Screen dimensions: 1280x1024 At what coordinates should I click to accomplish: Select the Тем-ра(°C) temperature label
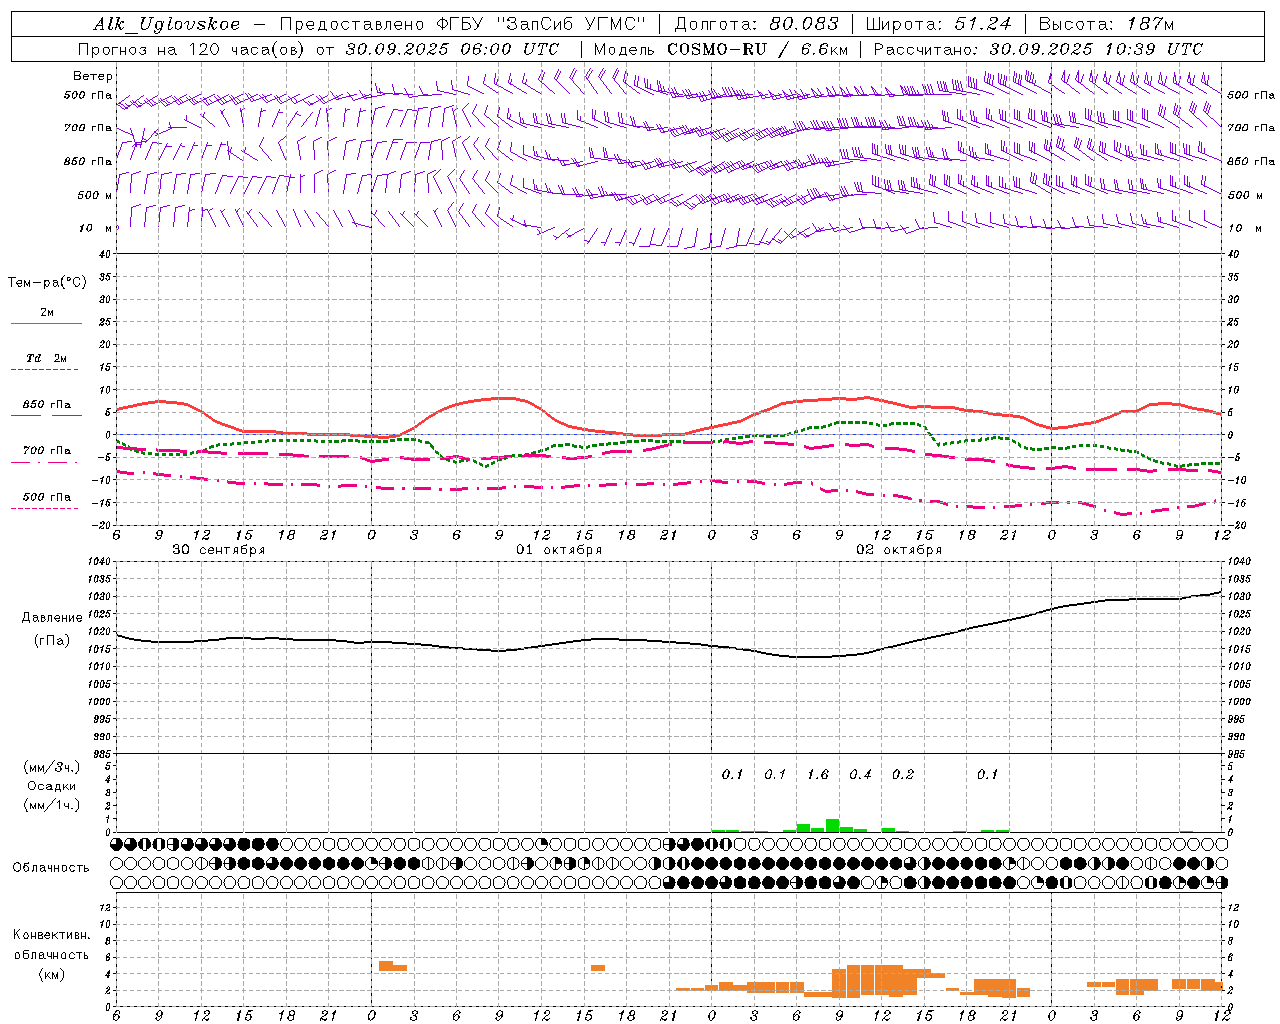[47, 283]
